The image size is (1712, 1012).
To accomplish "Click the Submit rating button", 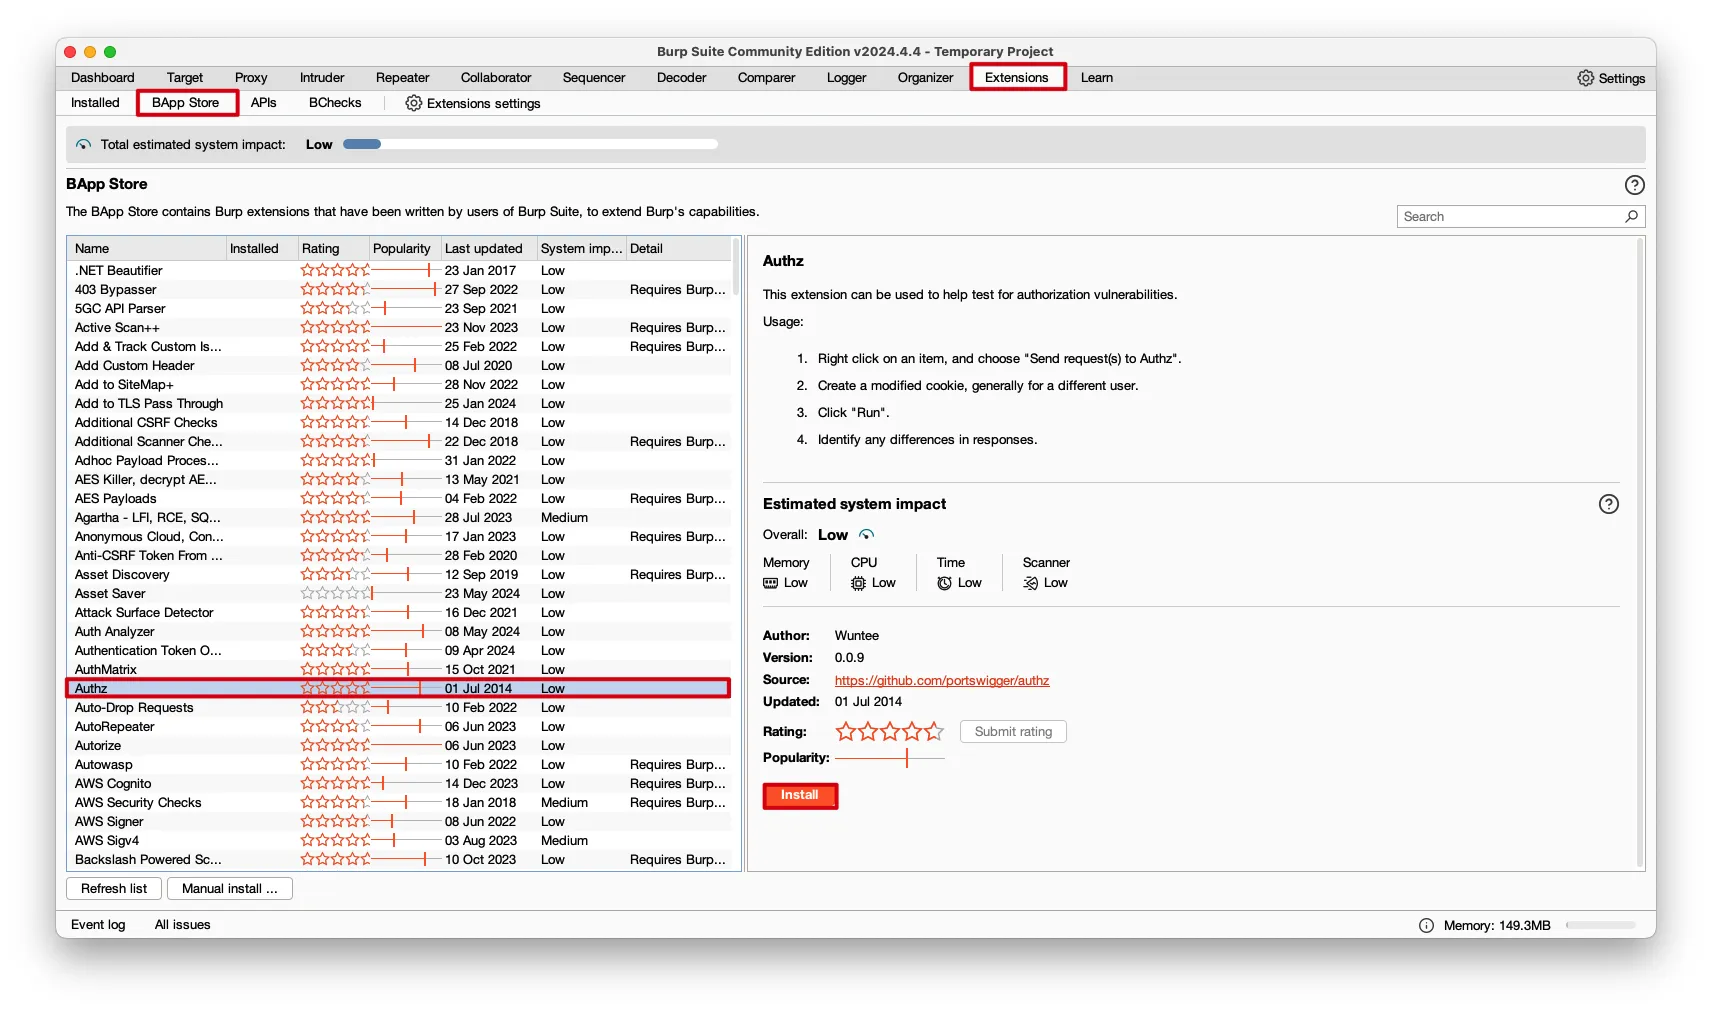I will coord(1013,732).
